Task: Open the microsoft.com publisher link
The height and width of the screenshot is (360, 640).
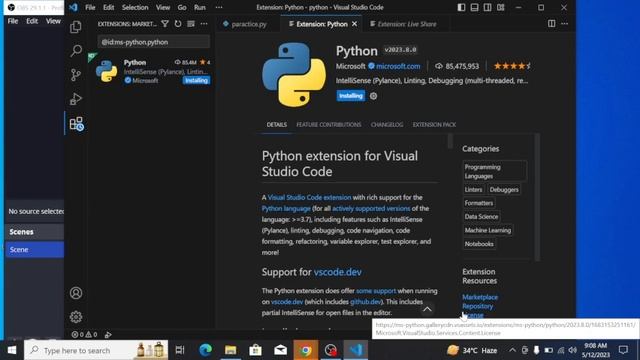Action: click(398, 66)
